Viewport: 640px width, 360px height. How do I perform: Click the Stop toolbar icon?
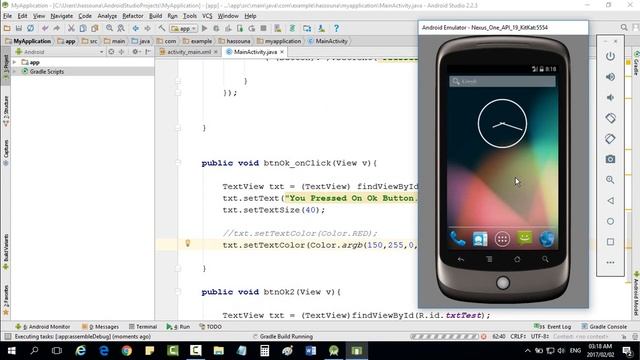coord(264,28)
